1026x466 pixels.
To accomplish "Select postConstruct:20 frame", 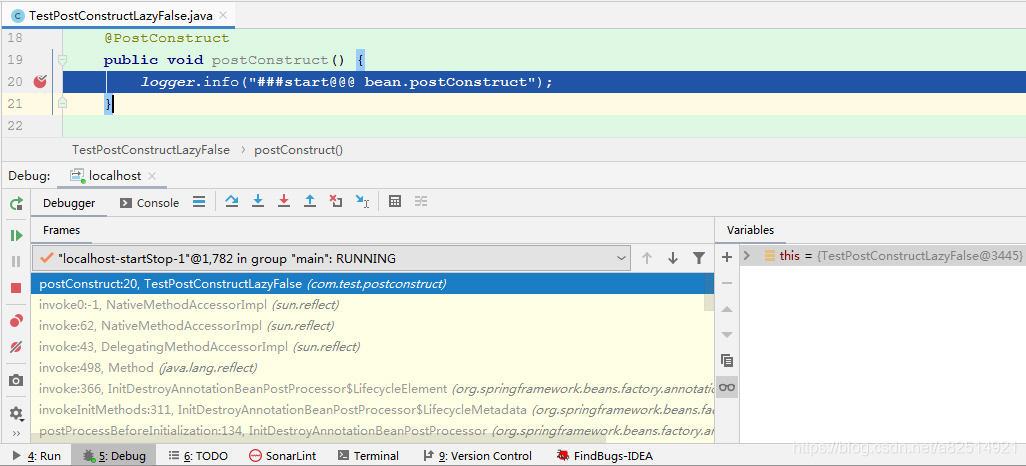I will [373, 284].
